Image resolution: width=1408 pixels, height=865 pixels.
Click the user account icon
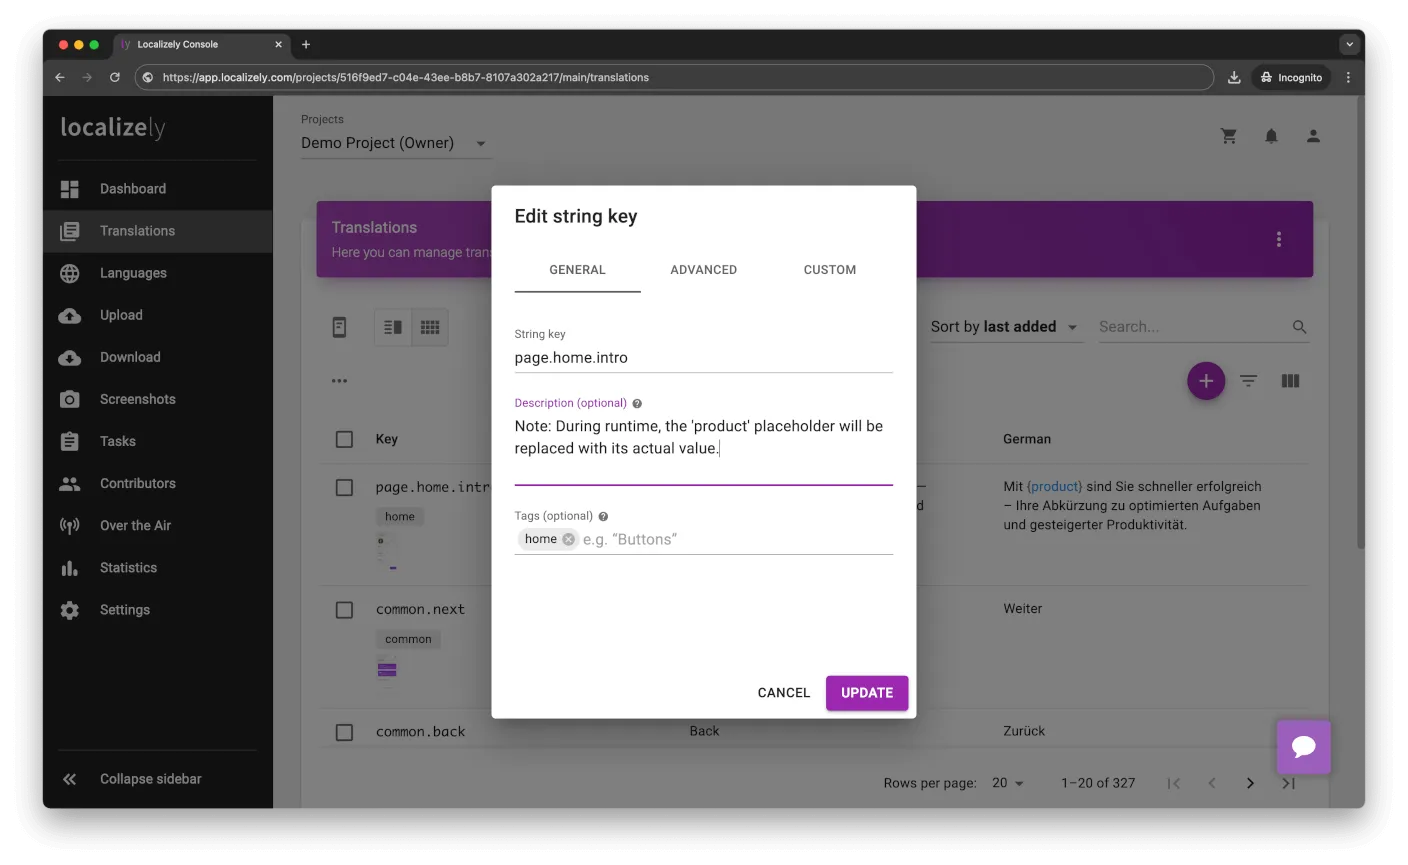1313,136
